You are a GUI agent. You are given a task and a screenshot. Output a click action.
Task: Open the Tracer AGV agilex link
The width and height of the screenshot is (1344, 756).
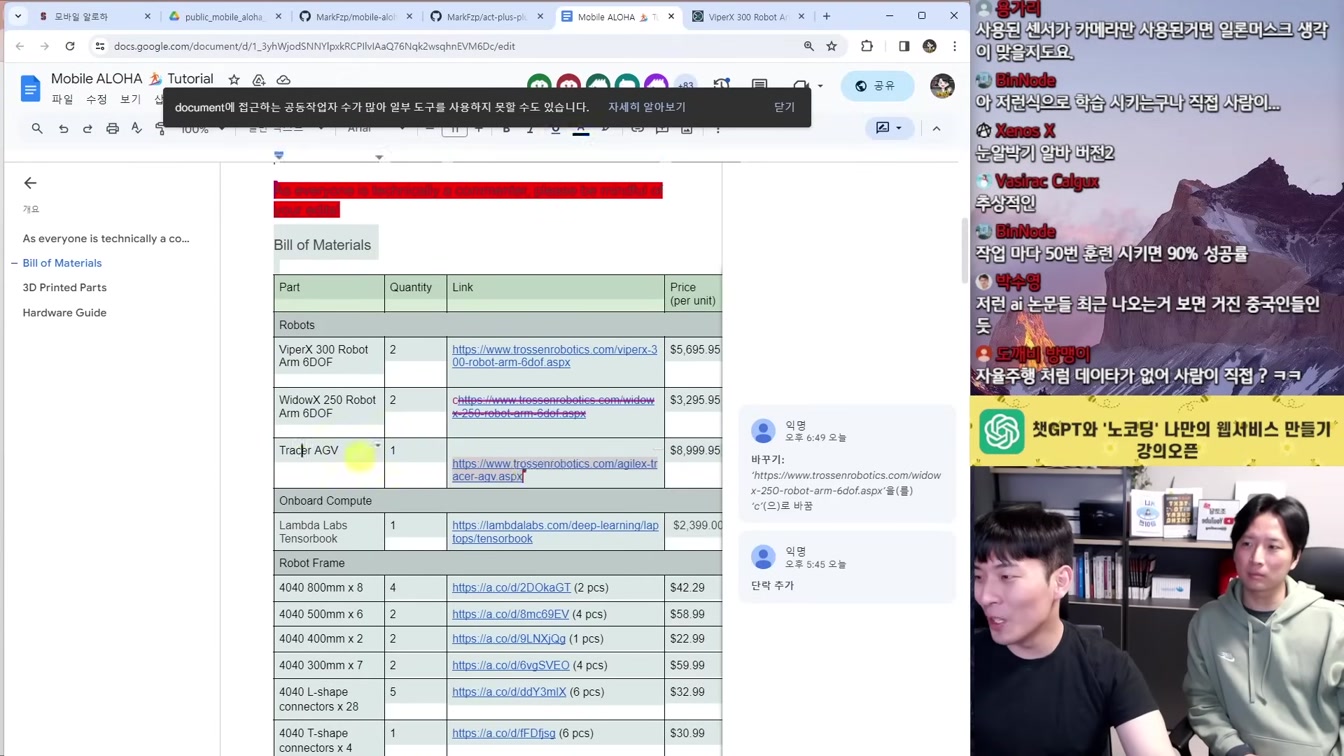554,470
